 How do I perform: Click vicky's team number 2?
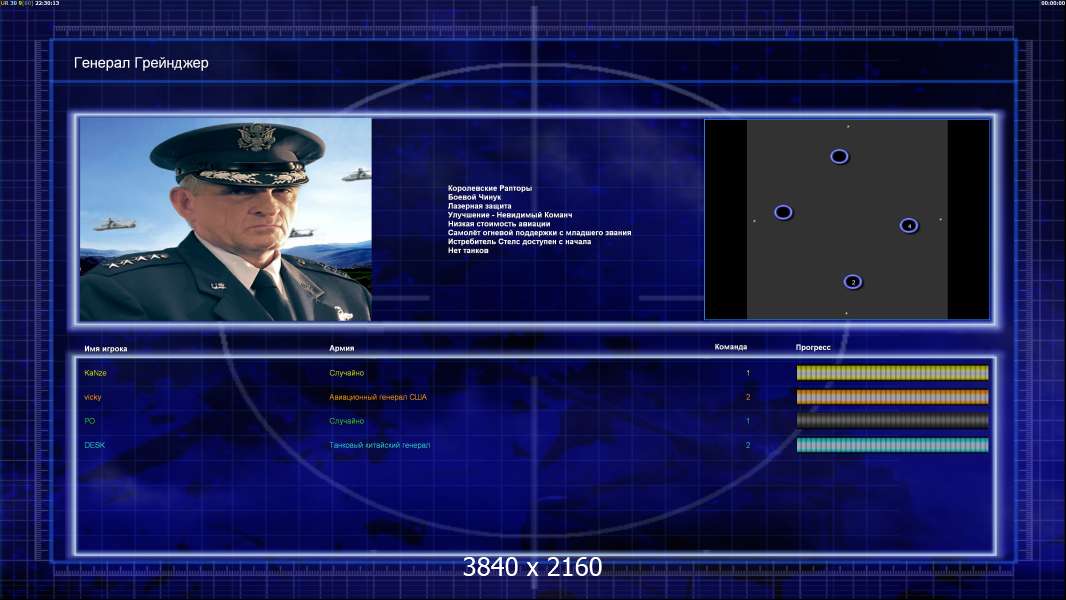point(748,398)
